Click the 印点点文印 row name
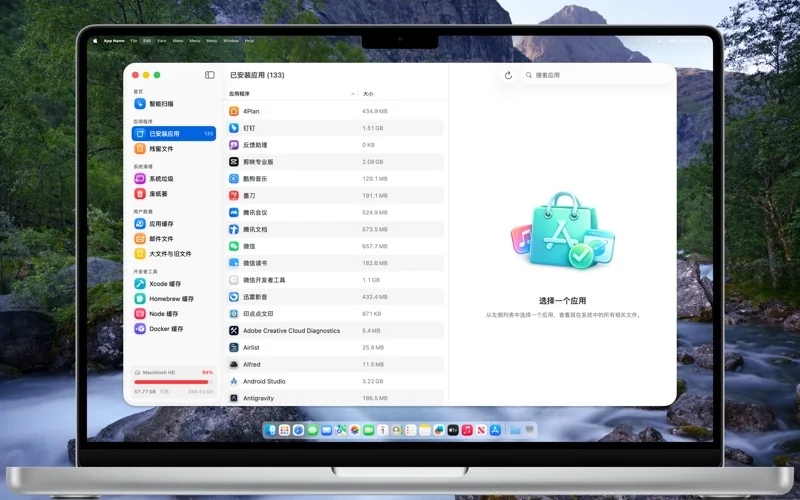This screenshot has width=800, height=500. [258, 314]
